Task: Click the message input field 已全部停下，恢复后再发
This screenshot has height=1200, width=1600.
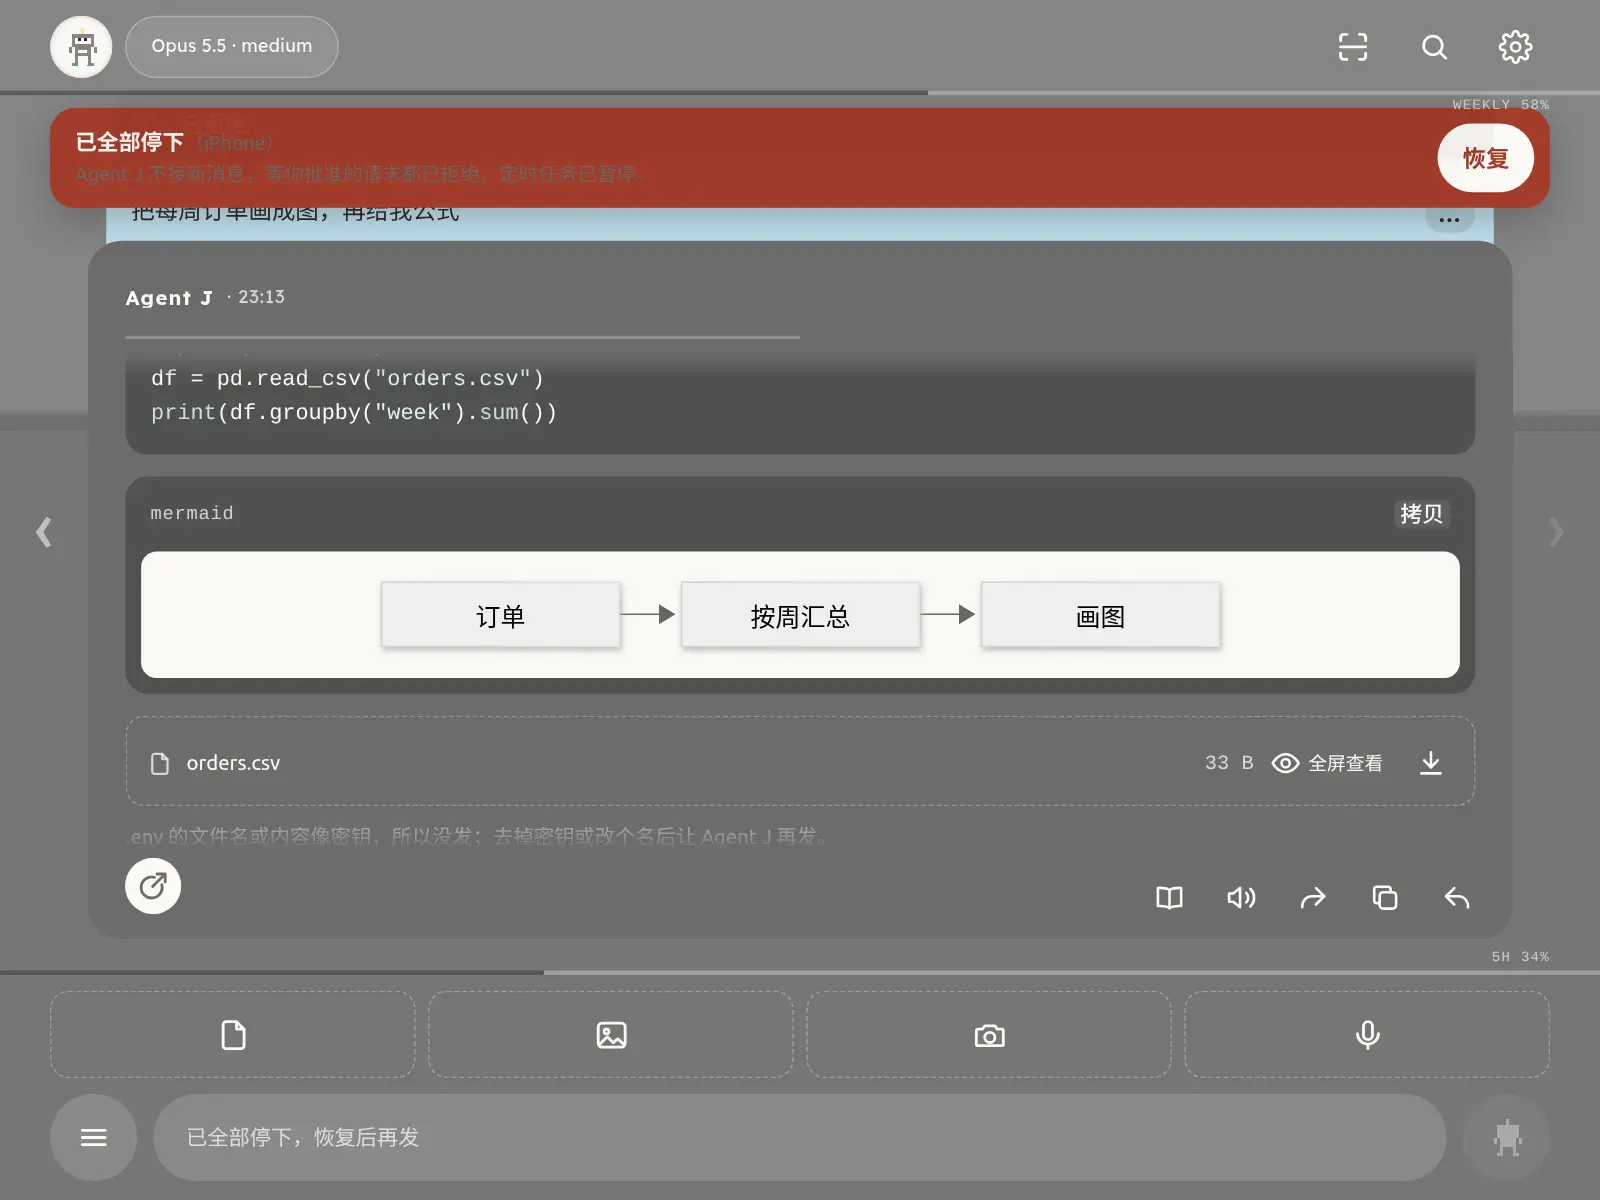Action: coord(800,1137)
